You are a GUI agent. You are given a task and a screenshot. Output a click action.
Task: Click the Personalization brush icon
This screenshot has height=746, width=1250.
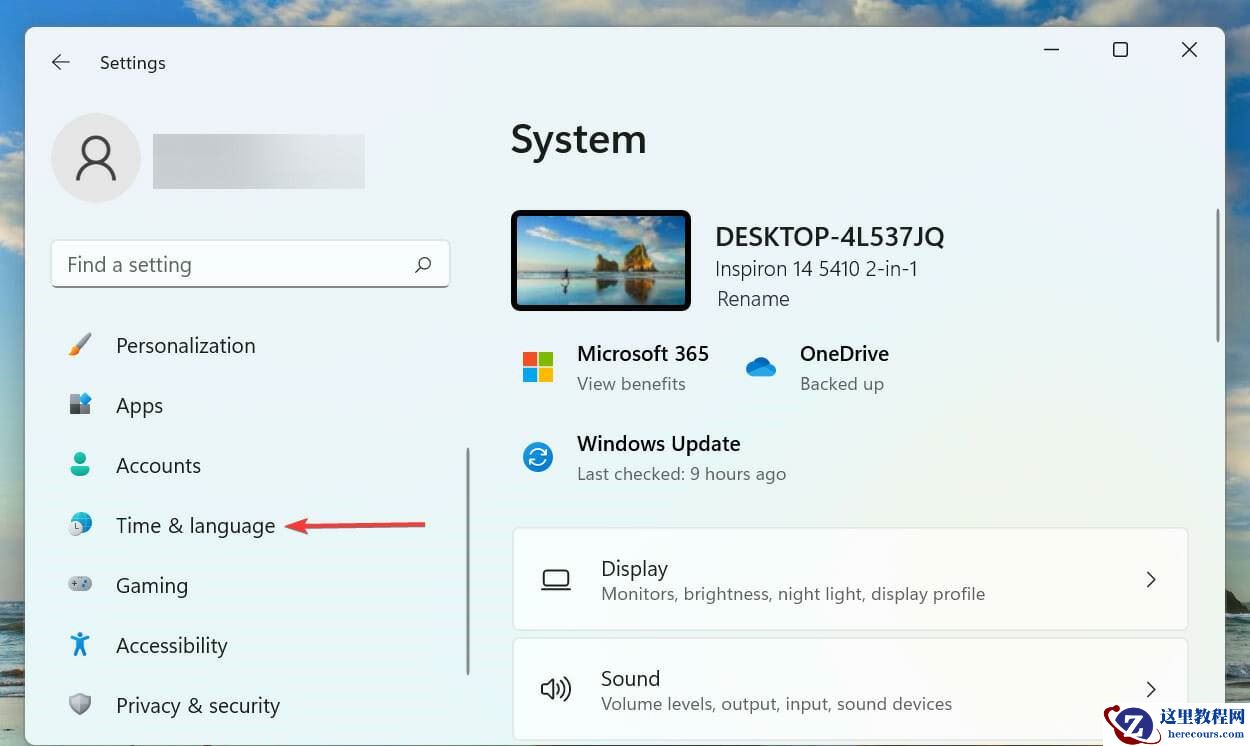pyautogui.click(x=80, y=345)
